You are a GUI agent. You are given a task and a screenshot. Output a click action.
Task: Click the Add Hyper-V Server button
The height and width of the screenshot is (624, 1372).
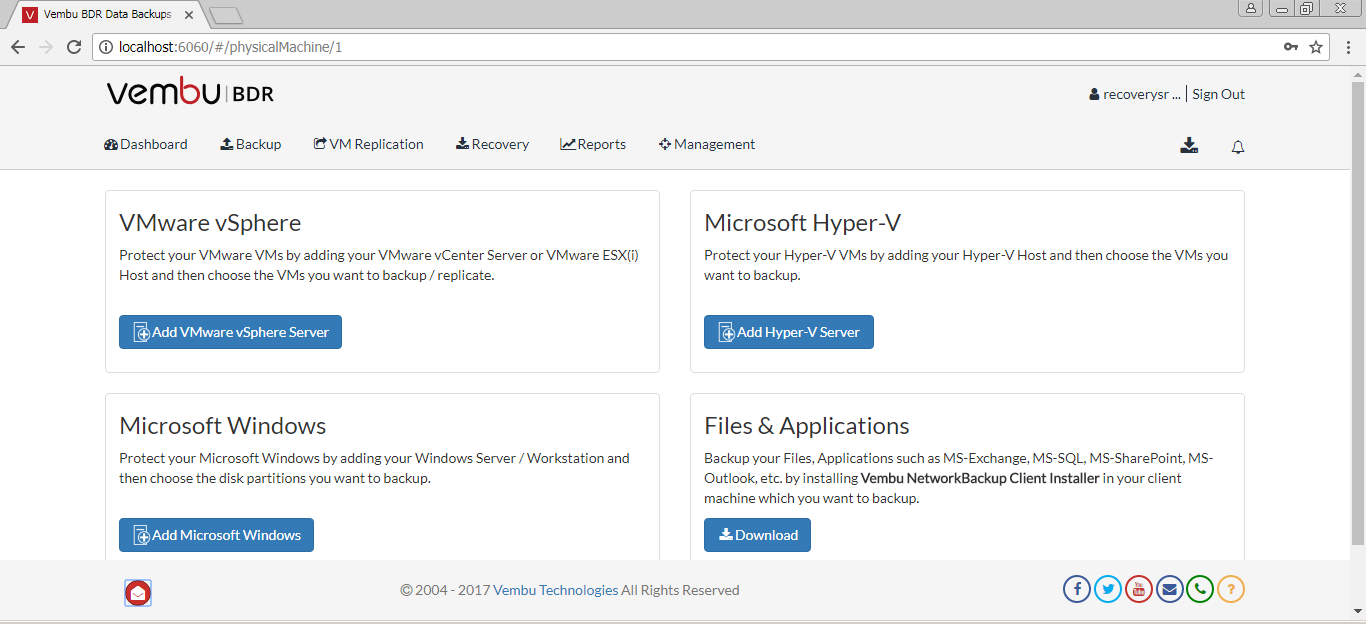click(x=788, y=332)
